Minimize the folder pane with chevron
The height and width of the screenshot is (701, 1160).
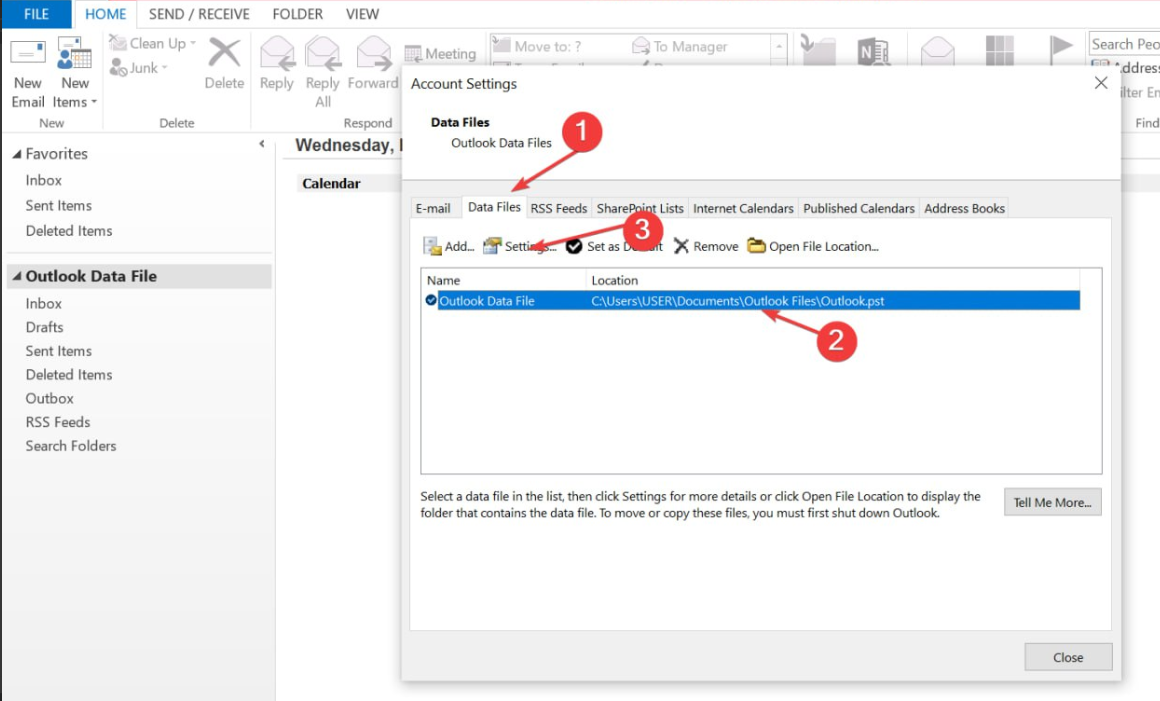261,144
